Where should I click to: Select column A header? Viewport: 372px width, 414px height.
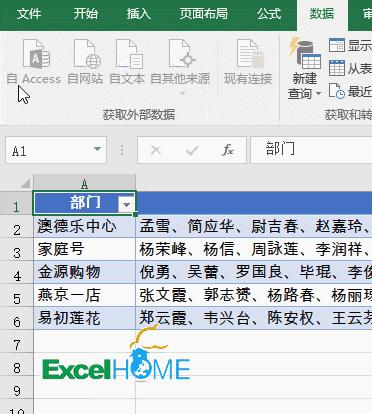[x=85, y=183]
